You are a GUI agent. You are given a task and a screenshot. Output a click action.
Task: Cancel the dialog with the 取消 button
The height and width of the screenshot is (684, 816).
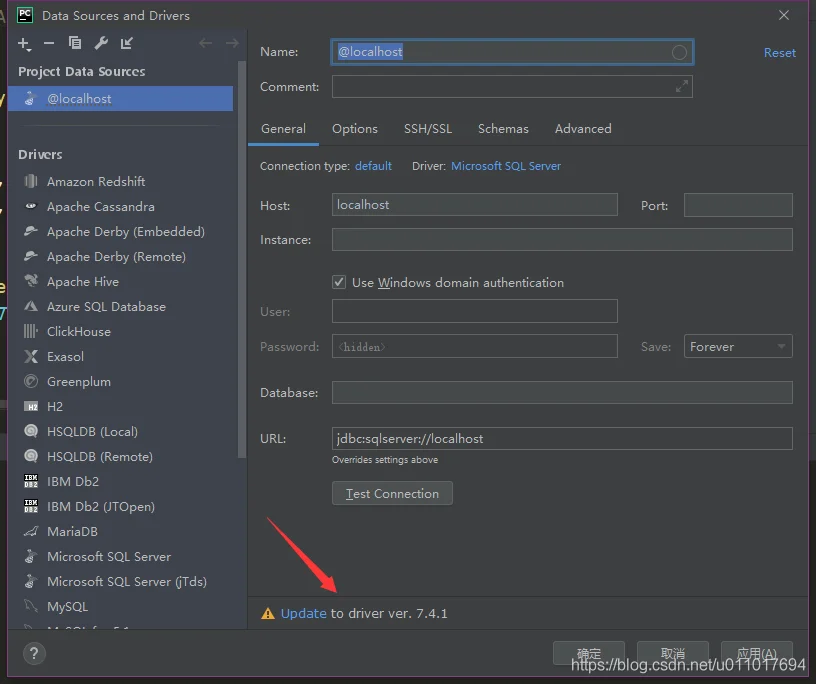[673, 653]
